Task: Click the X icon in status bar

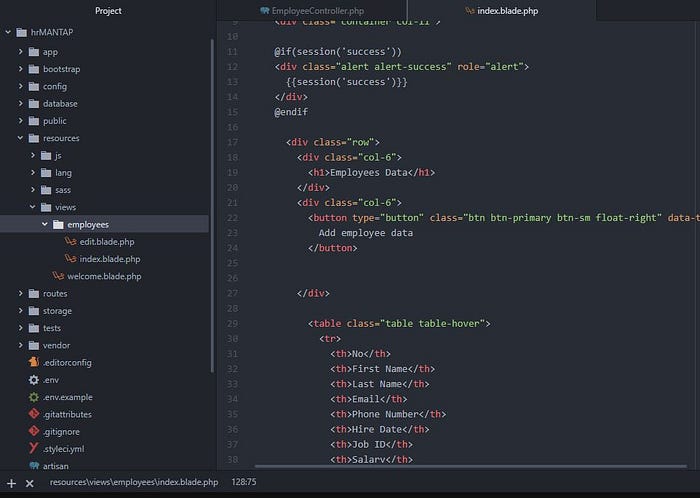Action: [29, 483]
